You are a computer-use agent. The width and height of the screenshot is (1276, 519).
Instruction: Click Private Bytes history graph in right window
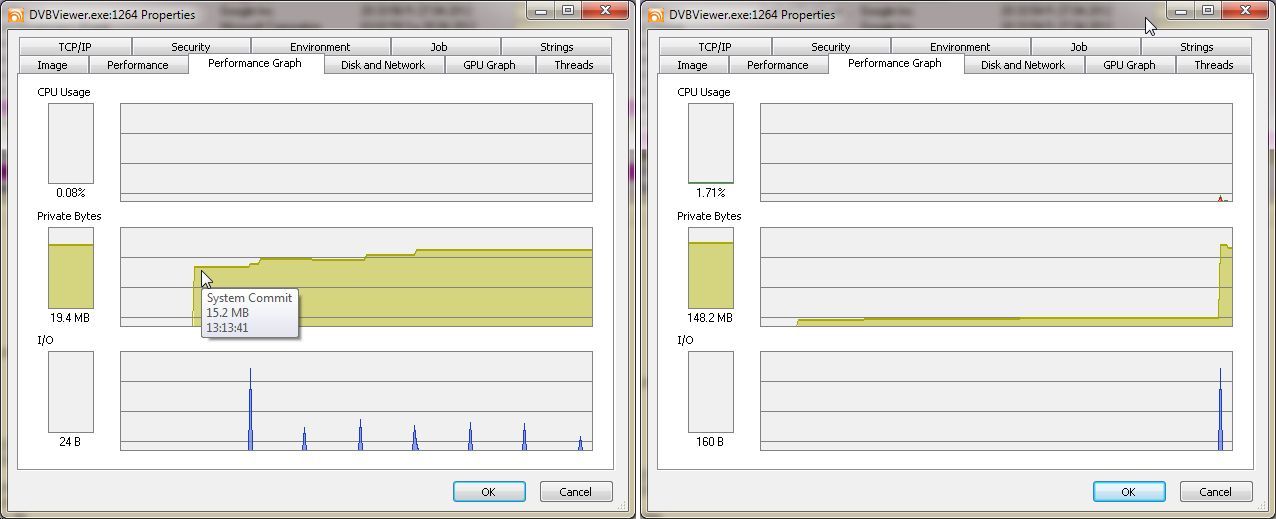[996, 276]
